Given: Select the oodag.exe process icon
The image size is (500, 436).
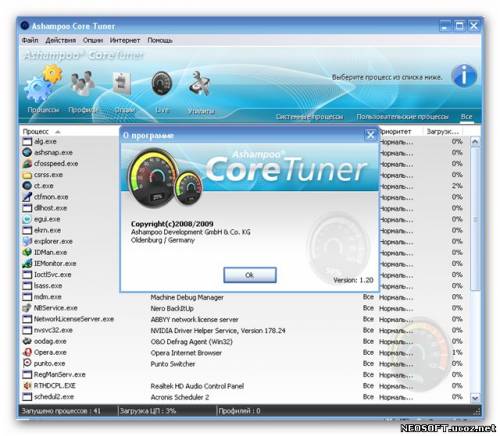Looking at the screenshot, I should pyautogui.click(x=27, y=341).
